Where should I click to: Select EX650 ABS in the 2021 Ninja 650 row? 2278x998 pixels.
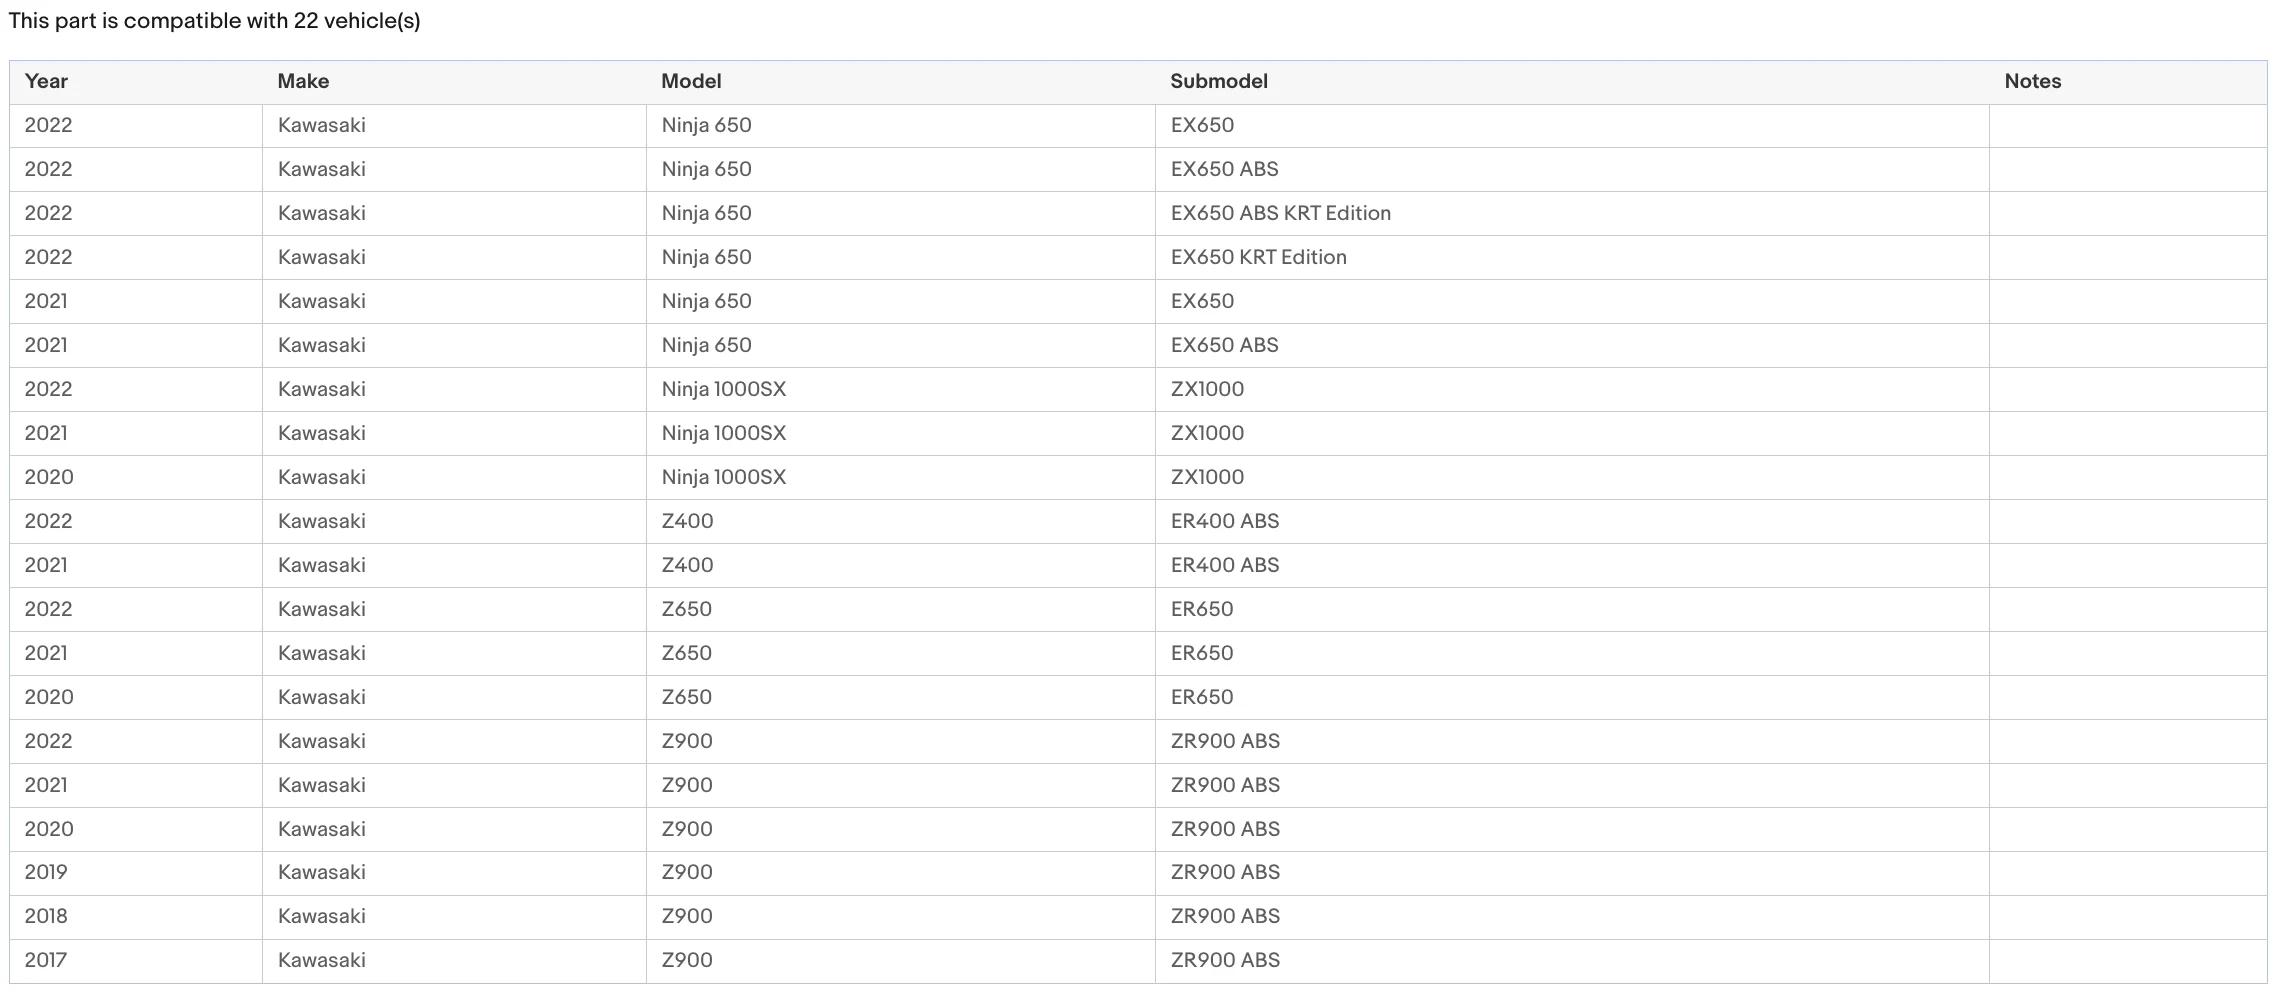click(x=1225, y=345)
